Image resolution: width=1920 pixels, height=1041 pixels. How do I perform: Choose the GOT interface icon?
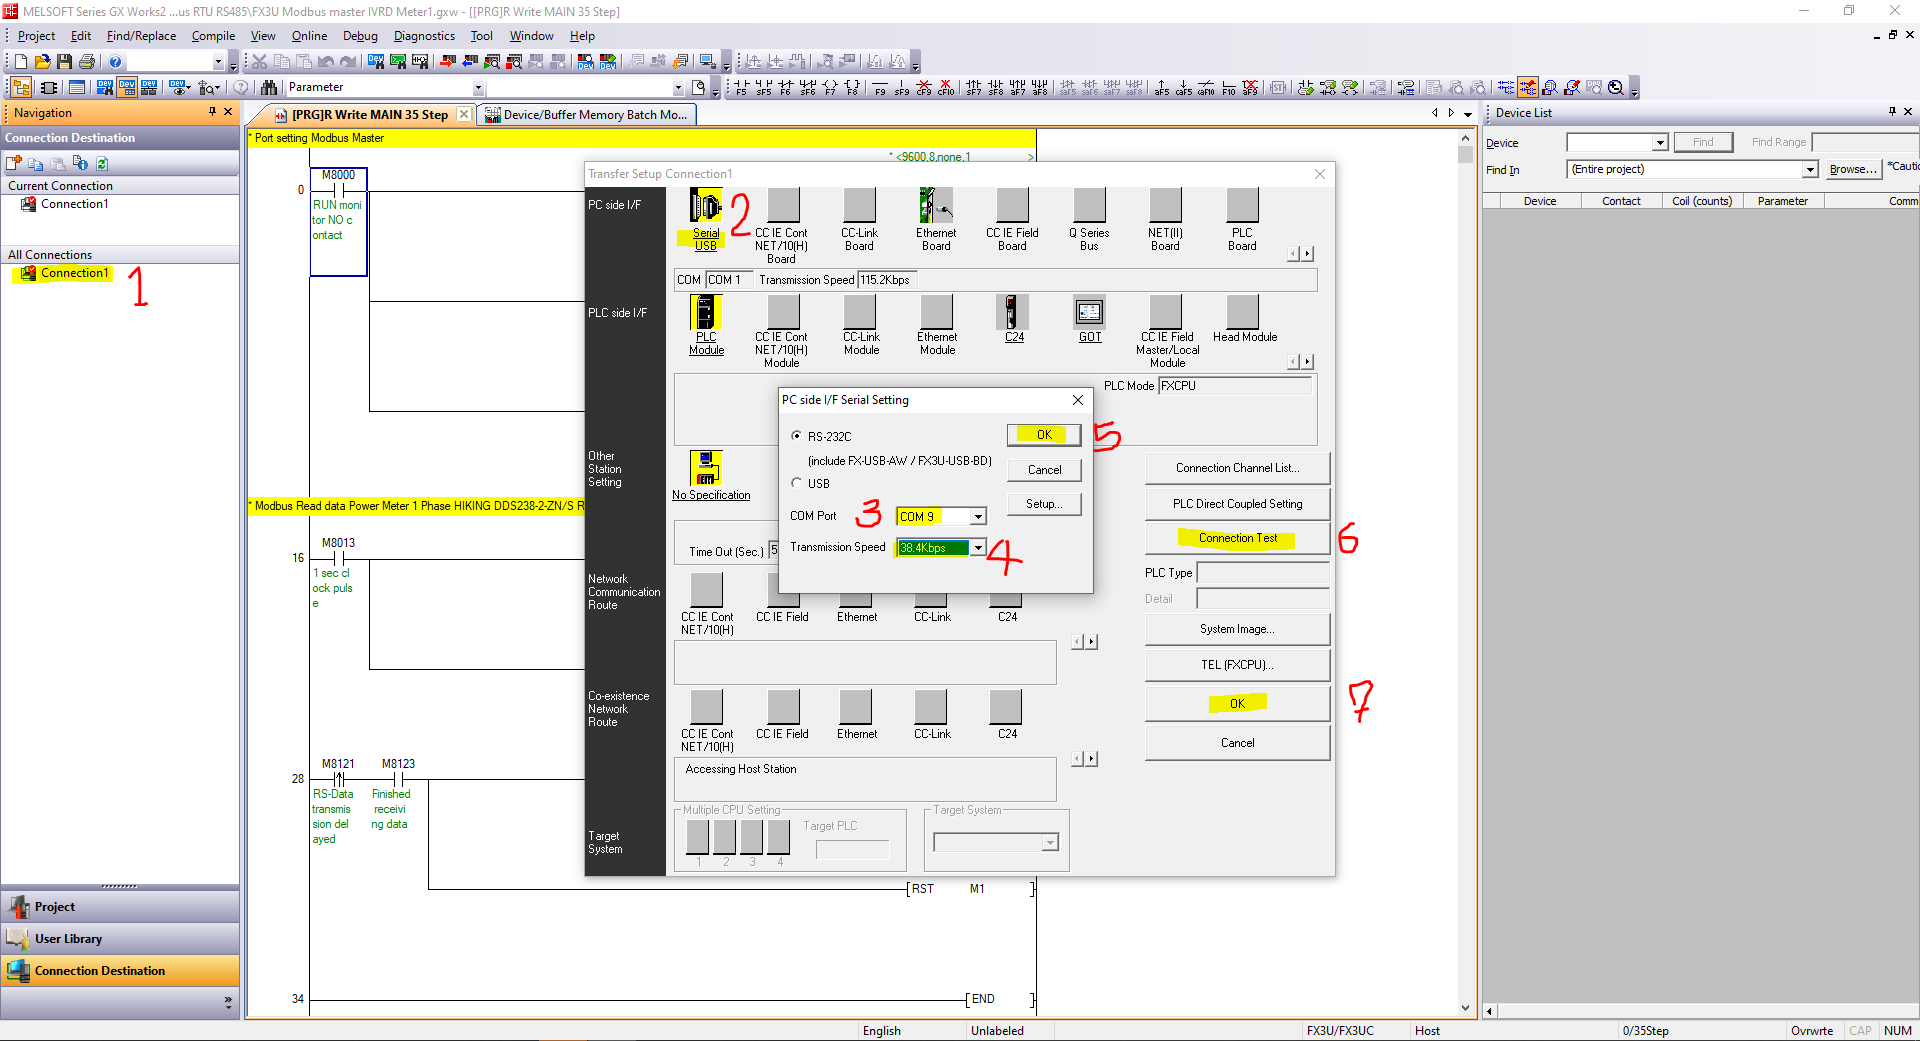pos(1089,313)
